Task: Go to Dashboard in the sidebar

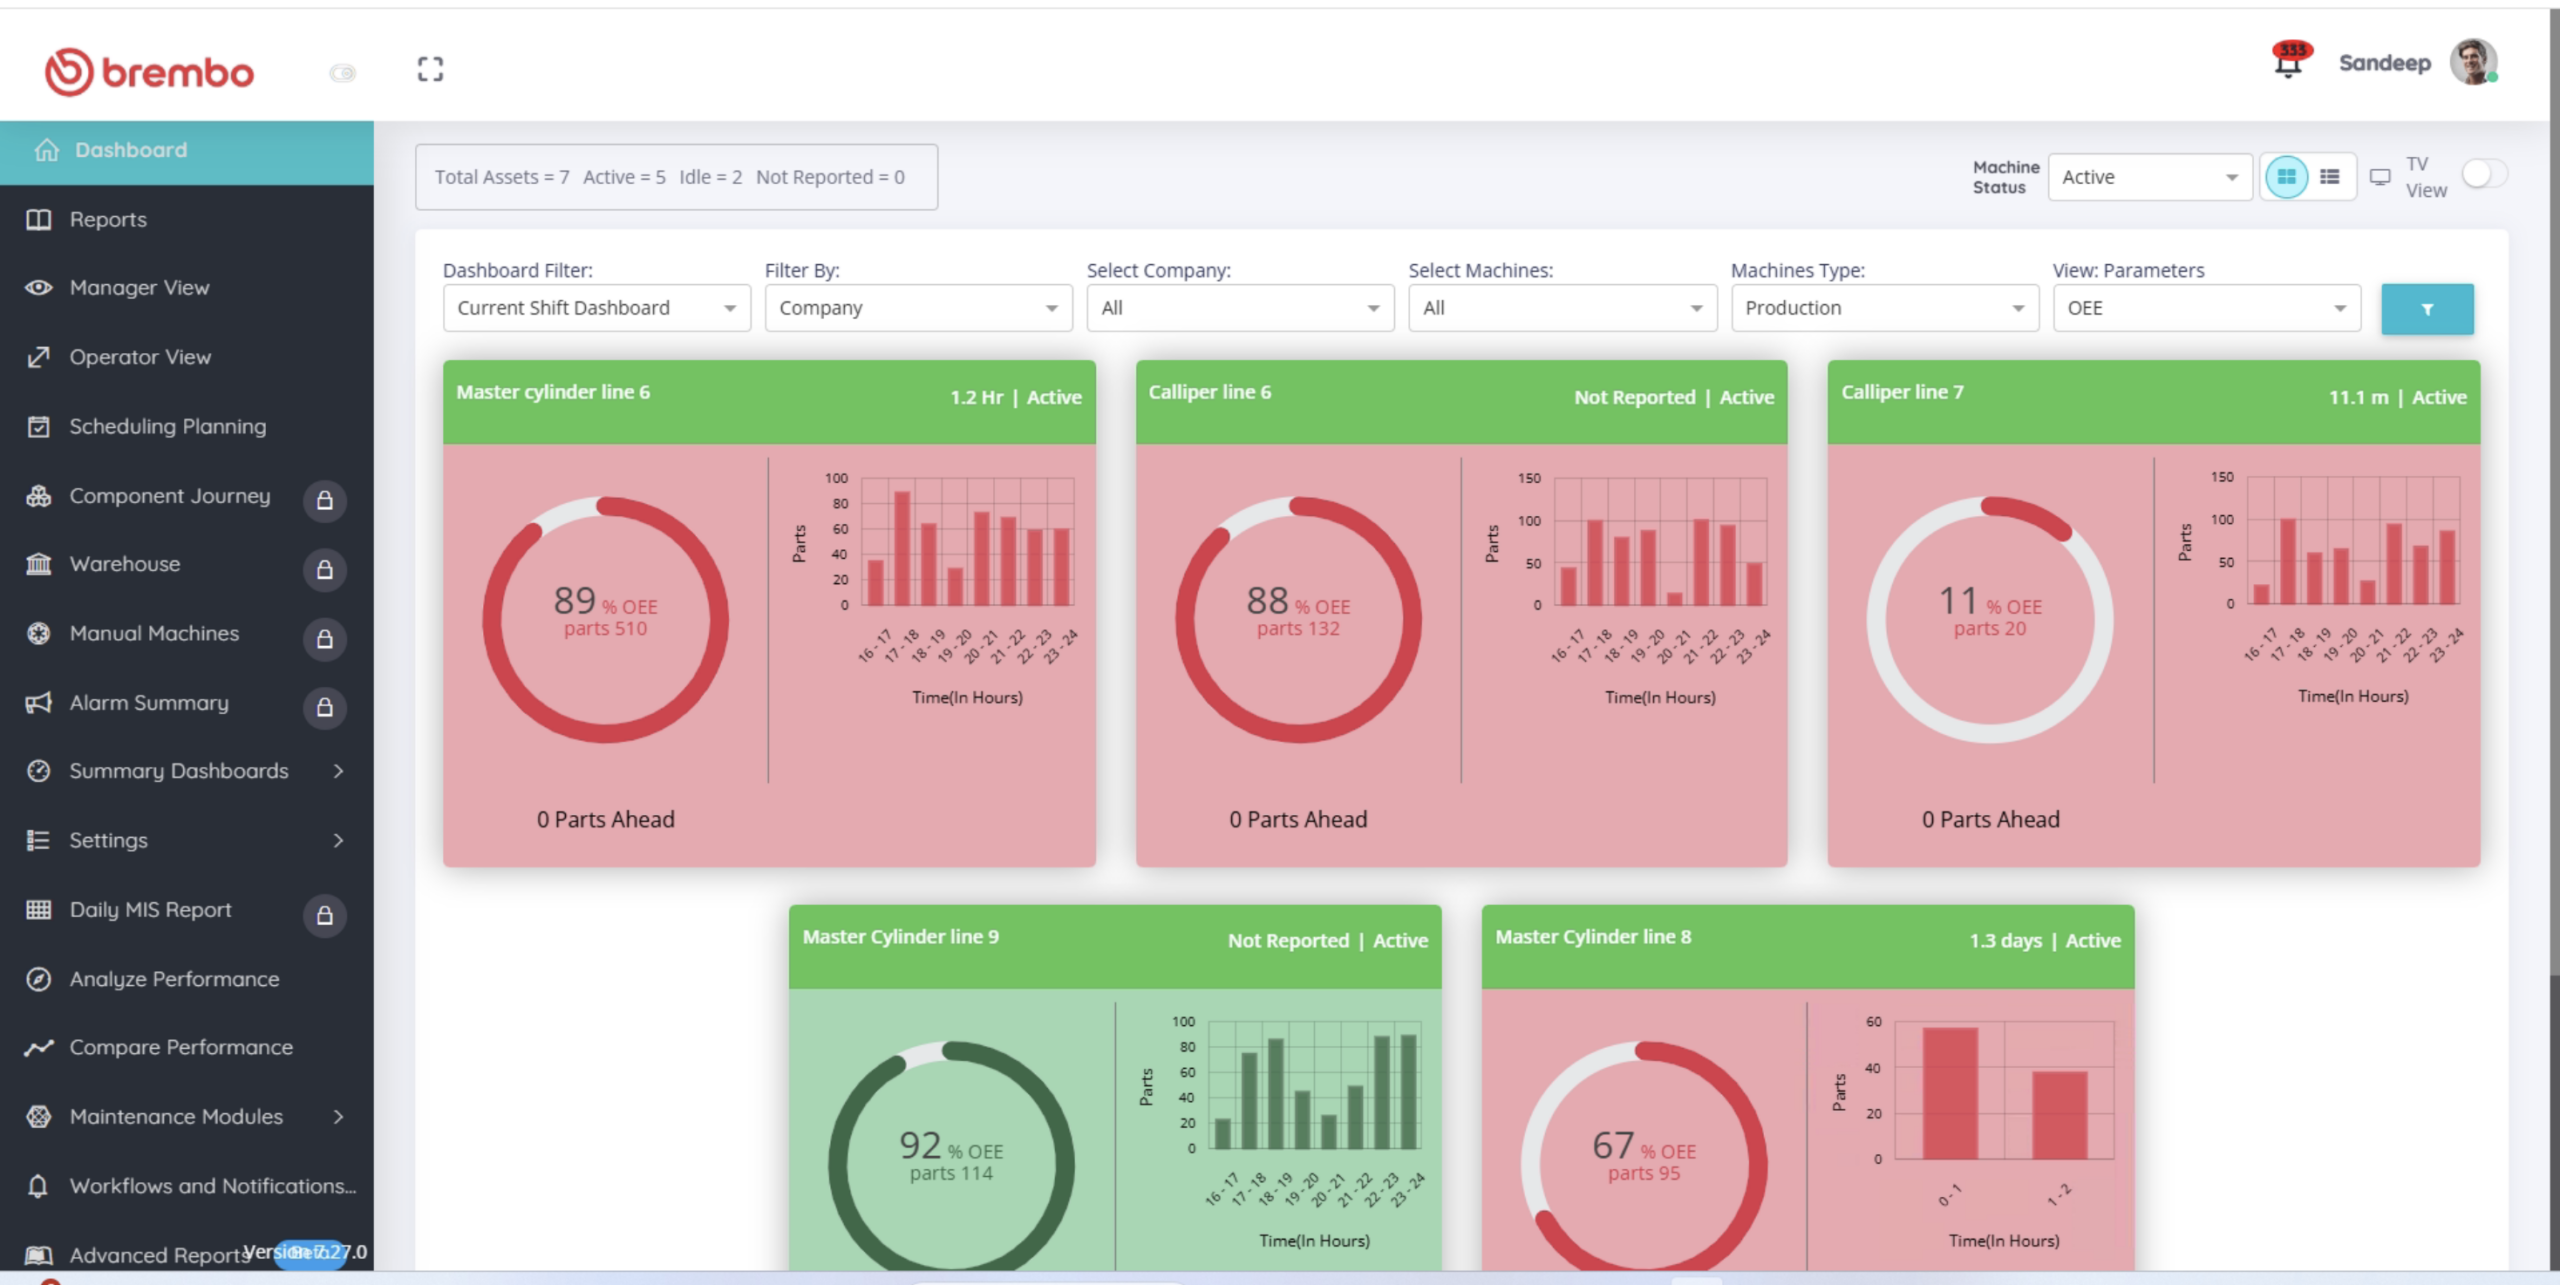Action: 187,151
